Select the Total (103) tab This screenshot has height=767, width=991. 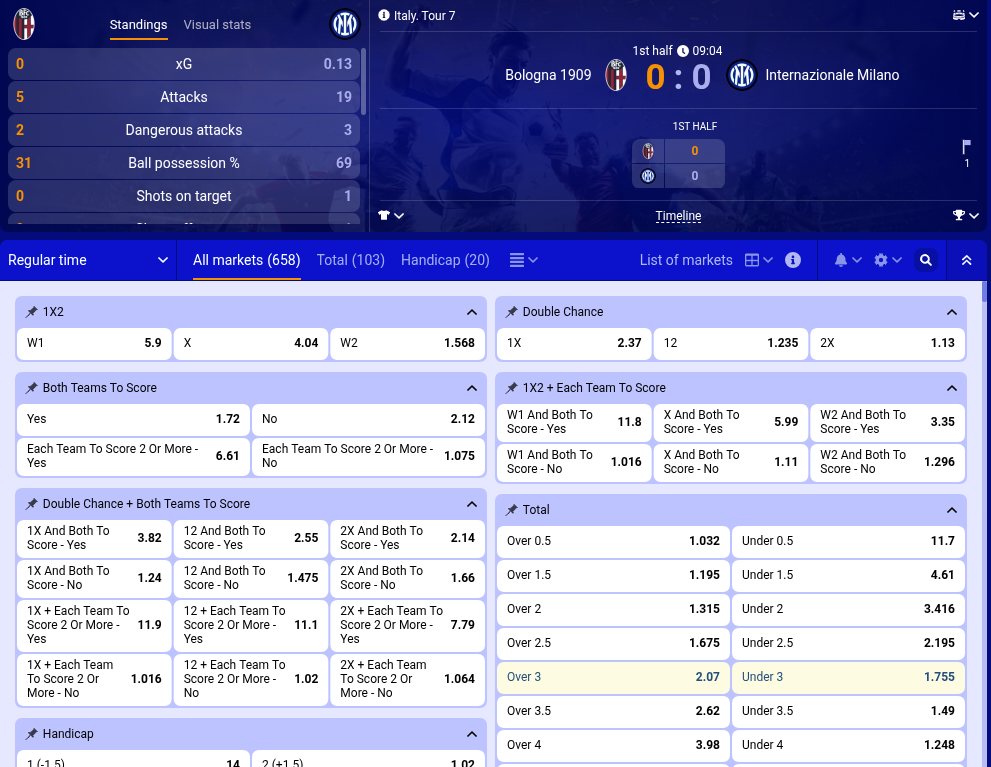pos(350,260)
